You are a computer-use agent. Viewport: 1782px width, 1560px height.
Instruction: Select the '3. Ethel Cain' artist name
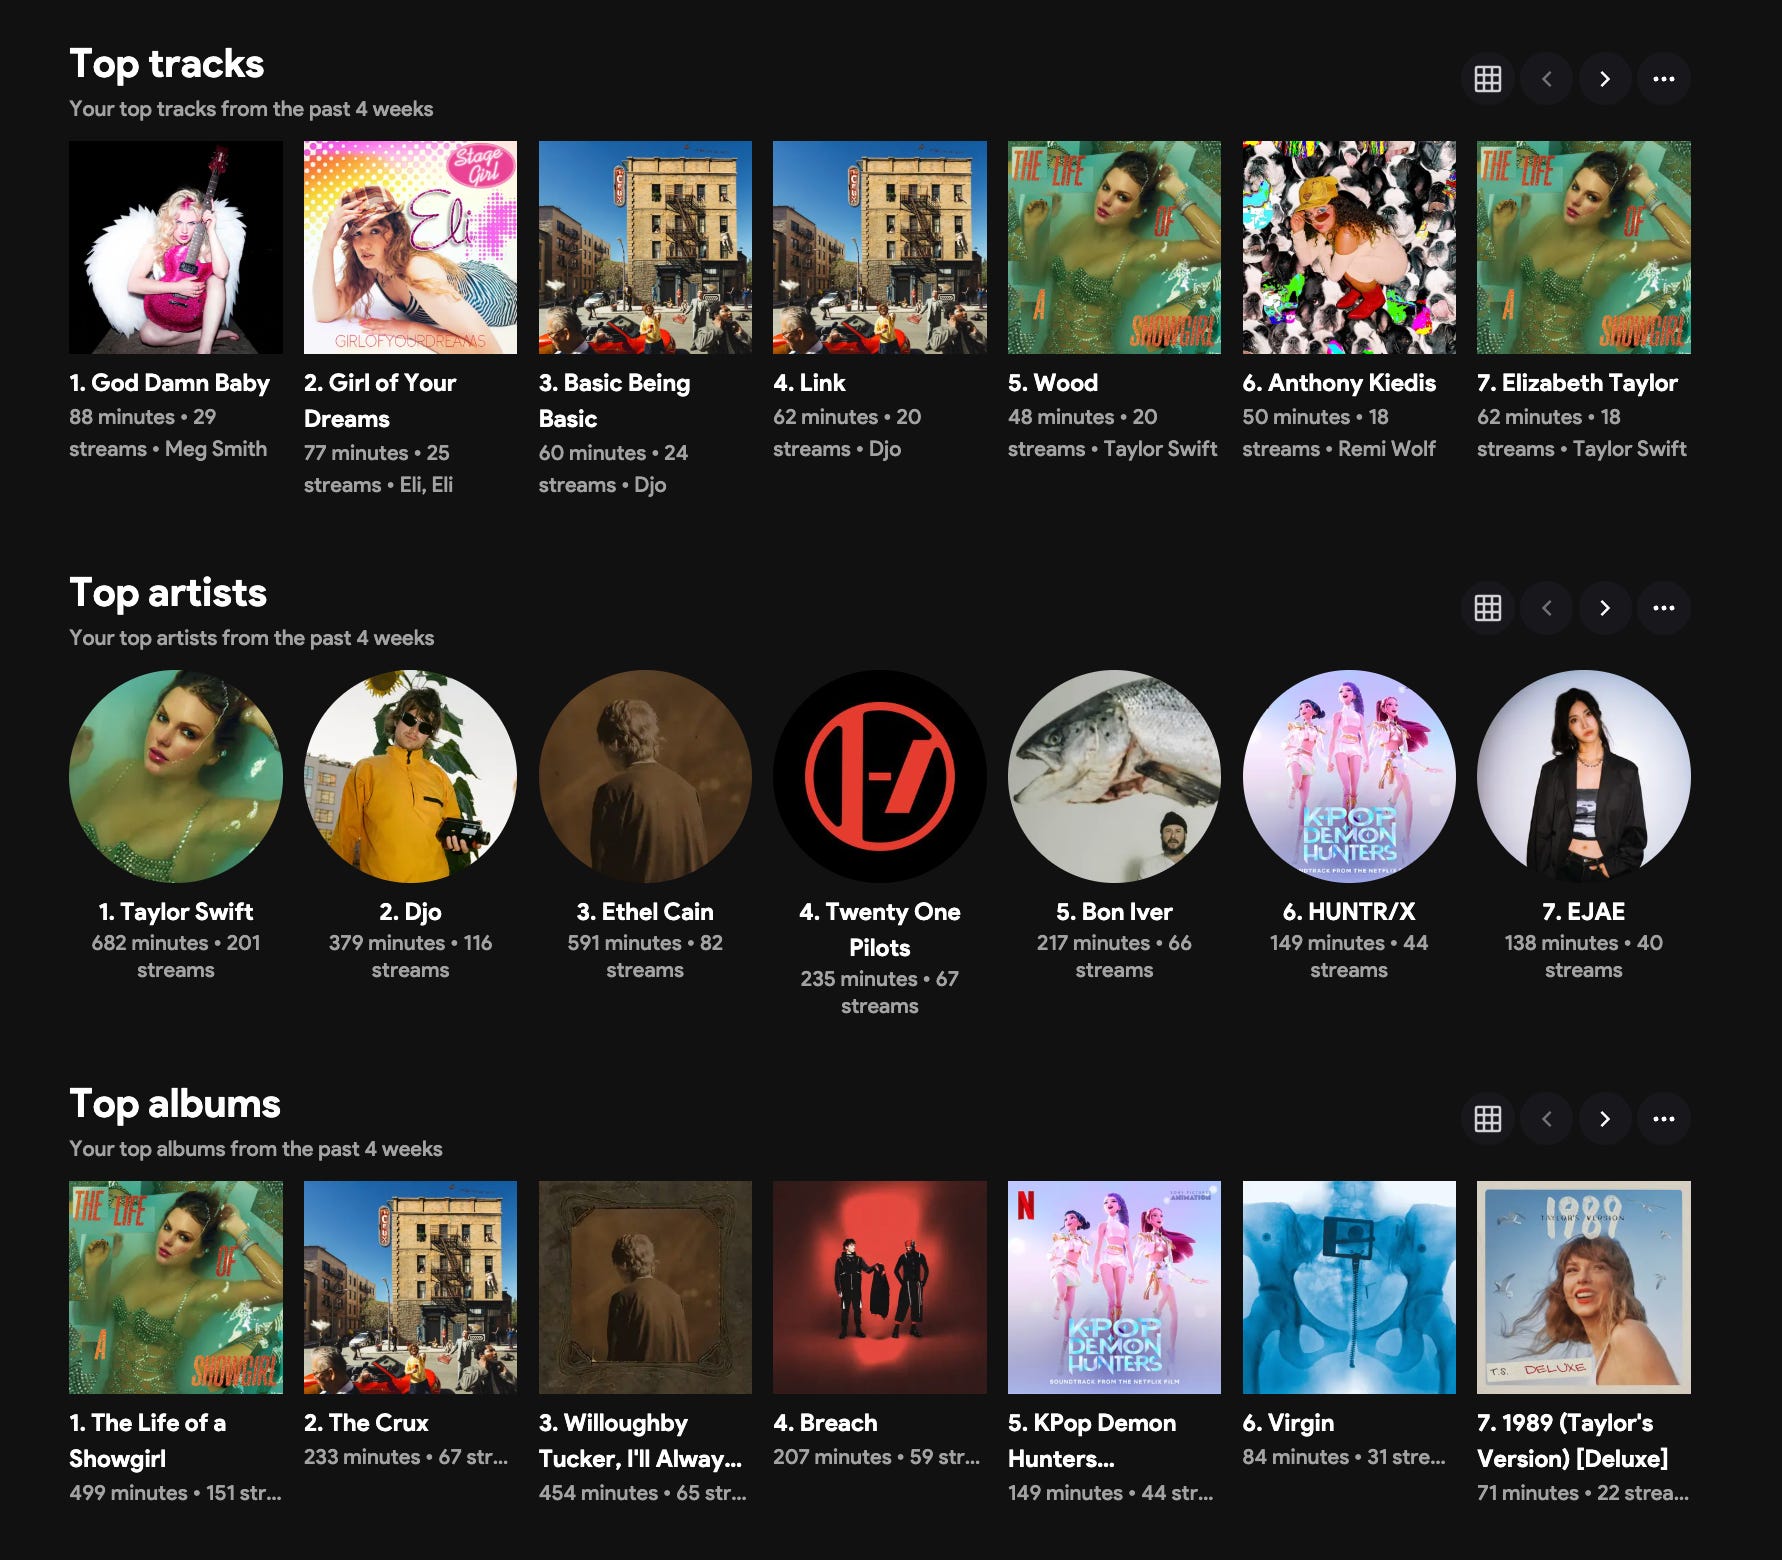tap(645, 912)
